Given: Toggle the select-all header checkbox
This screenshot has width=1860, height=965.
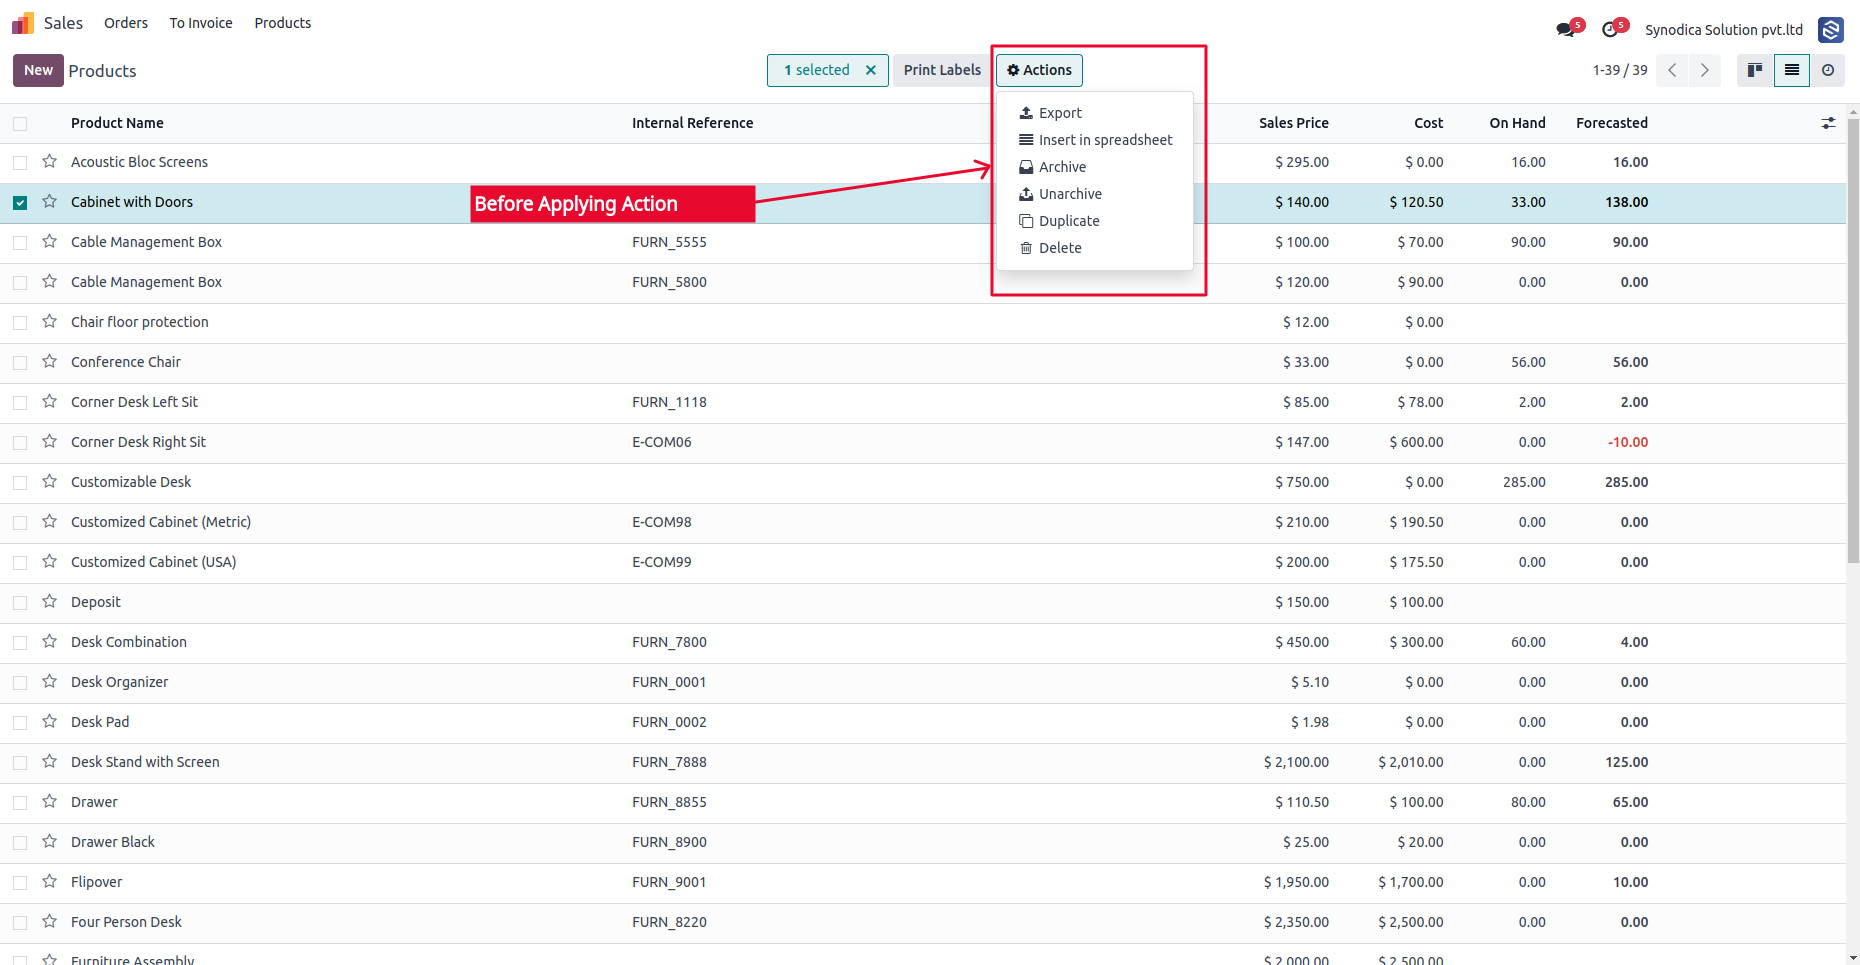Looking at the screenshot, I should point(20,123).
